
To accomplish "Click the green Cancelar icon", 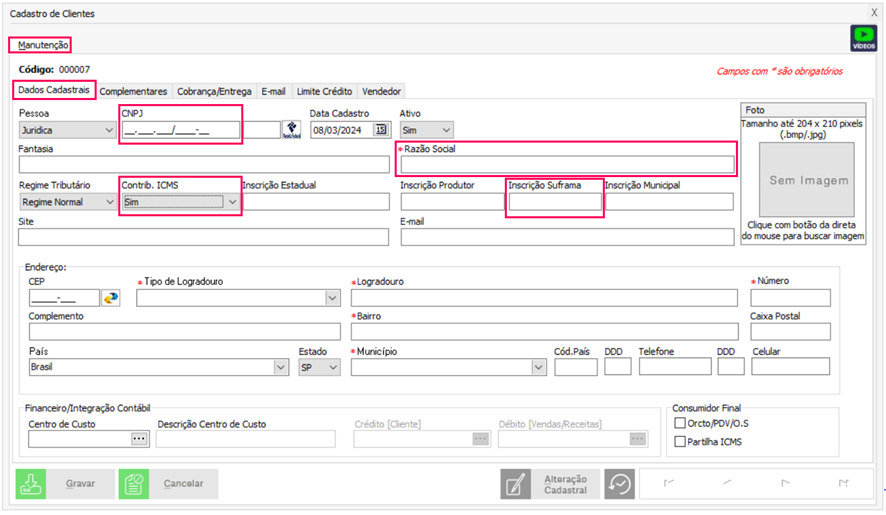I will [x=134, y=484].
